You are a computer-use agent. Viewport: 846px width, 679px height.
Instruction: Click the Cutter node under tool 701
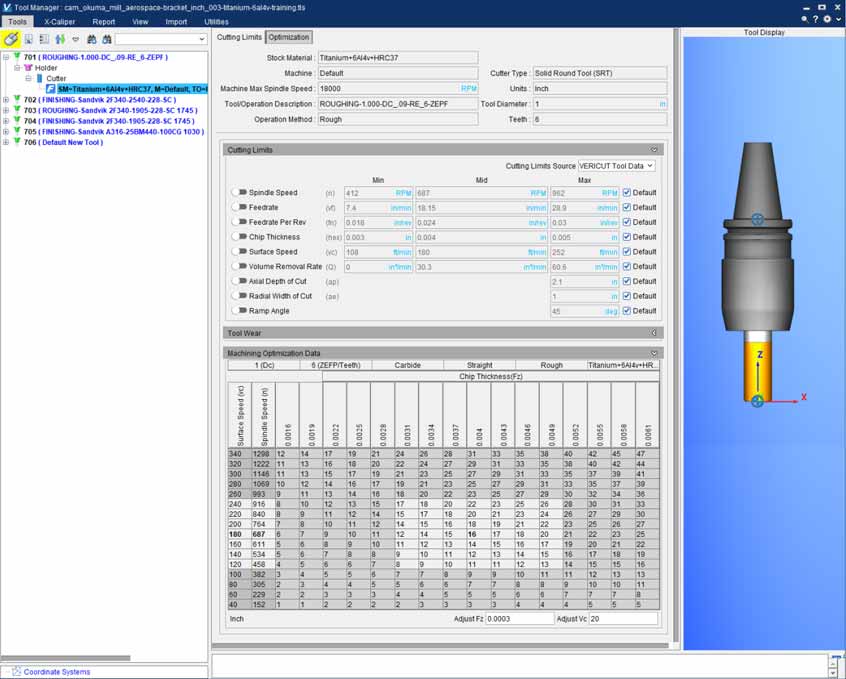coord(55,78)
